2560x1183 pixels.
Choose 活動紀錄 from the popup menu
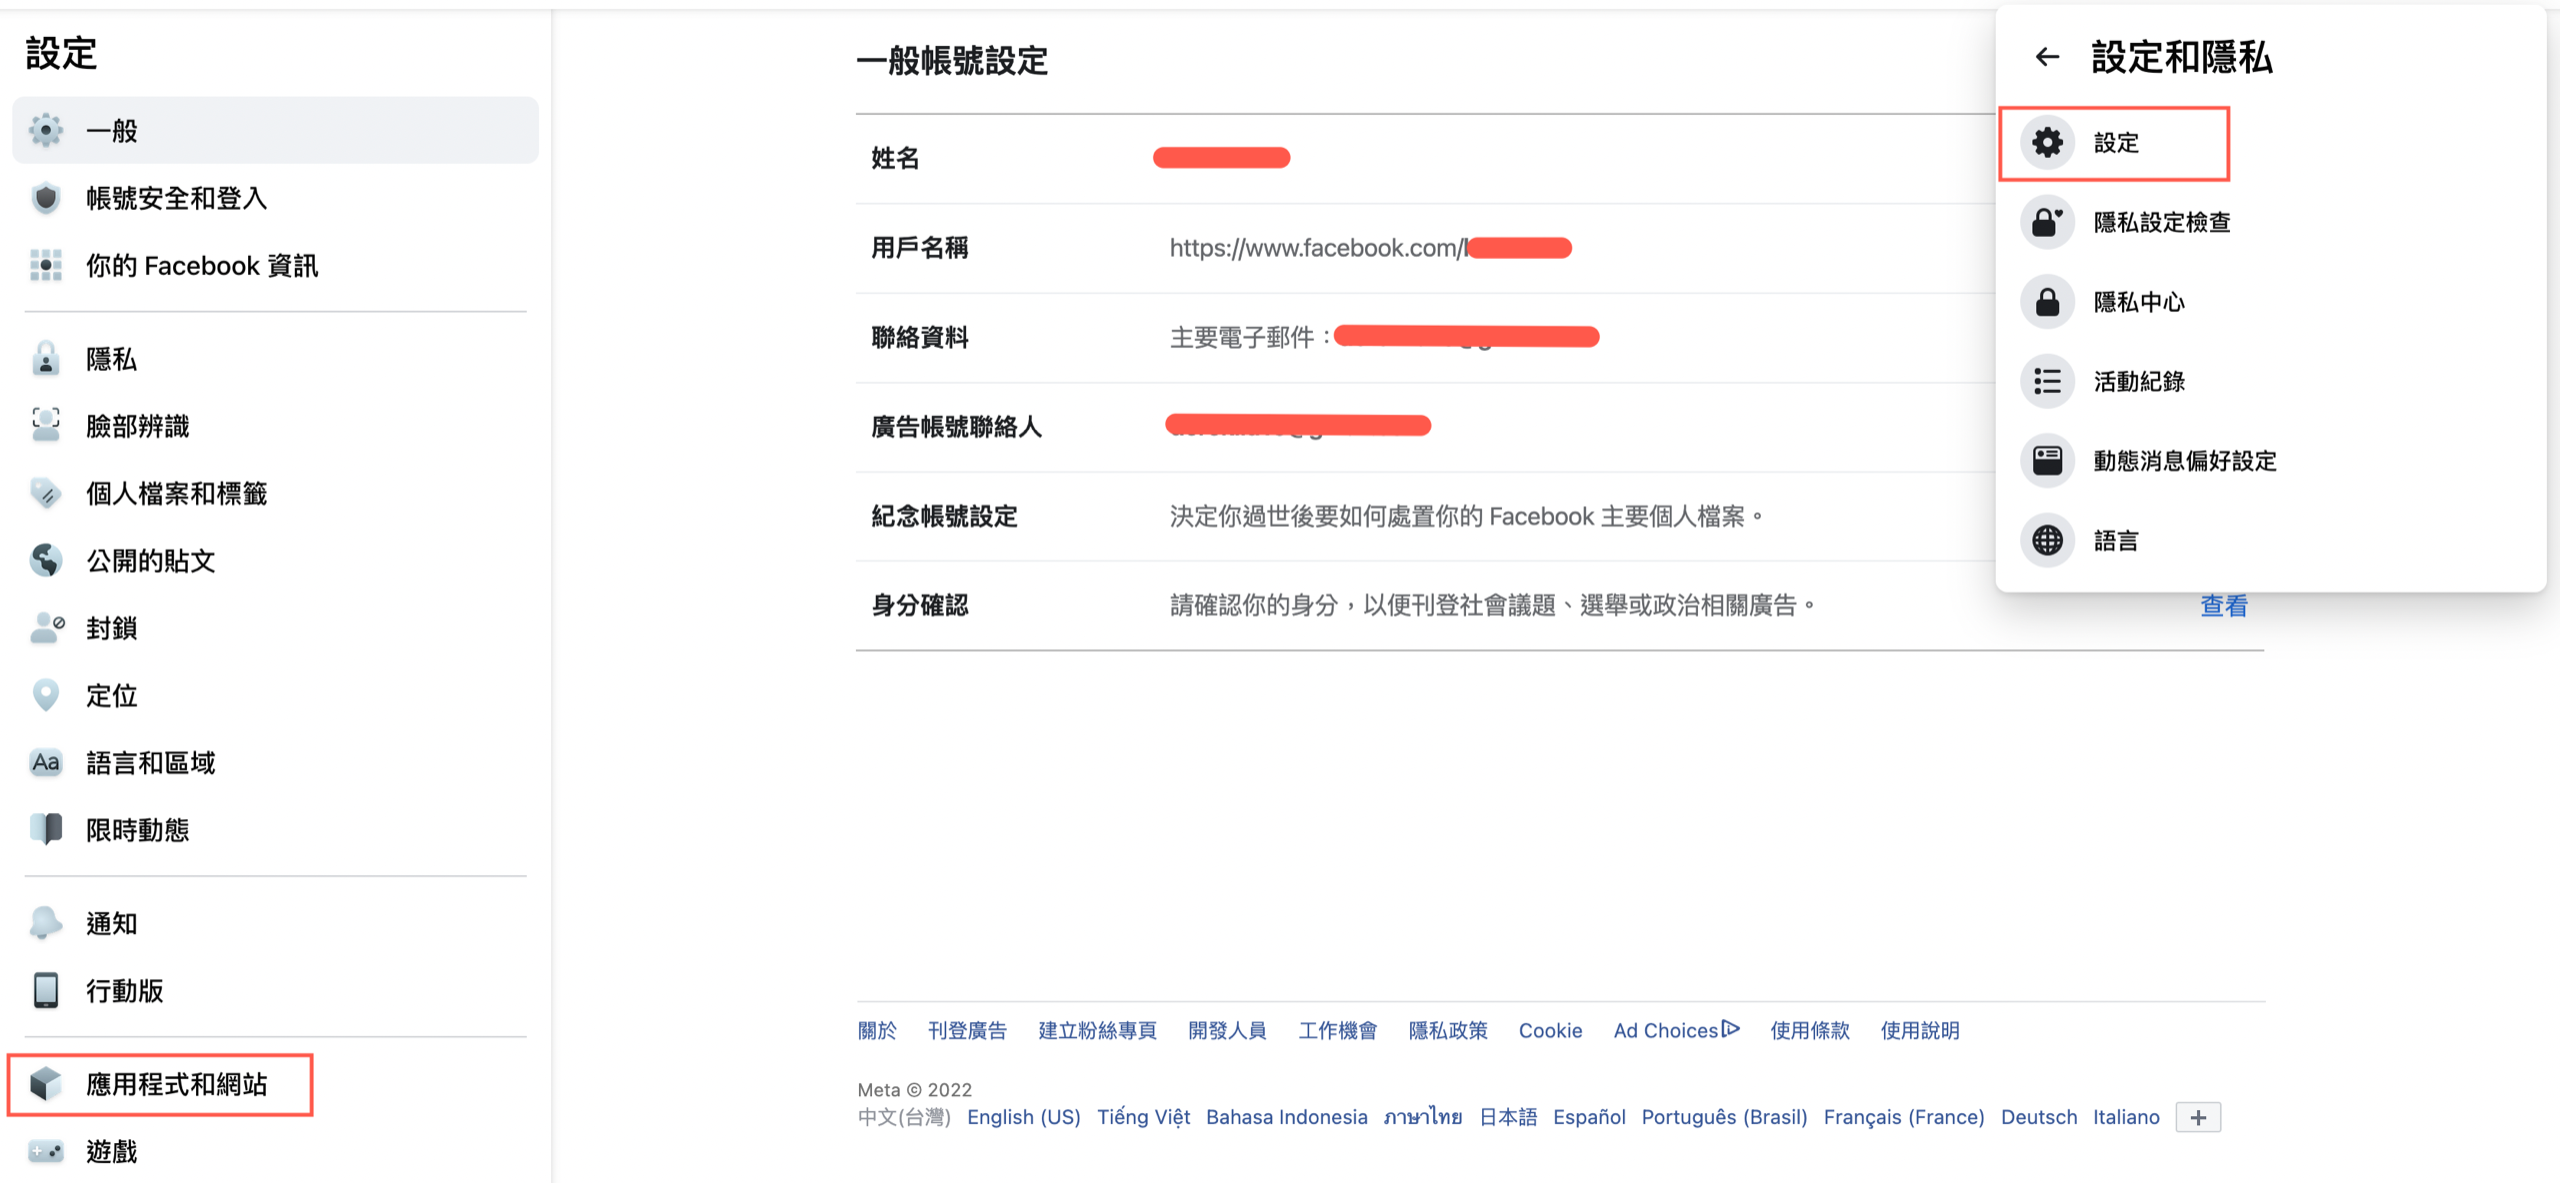click(2270, 381)
